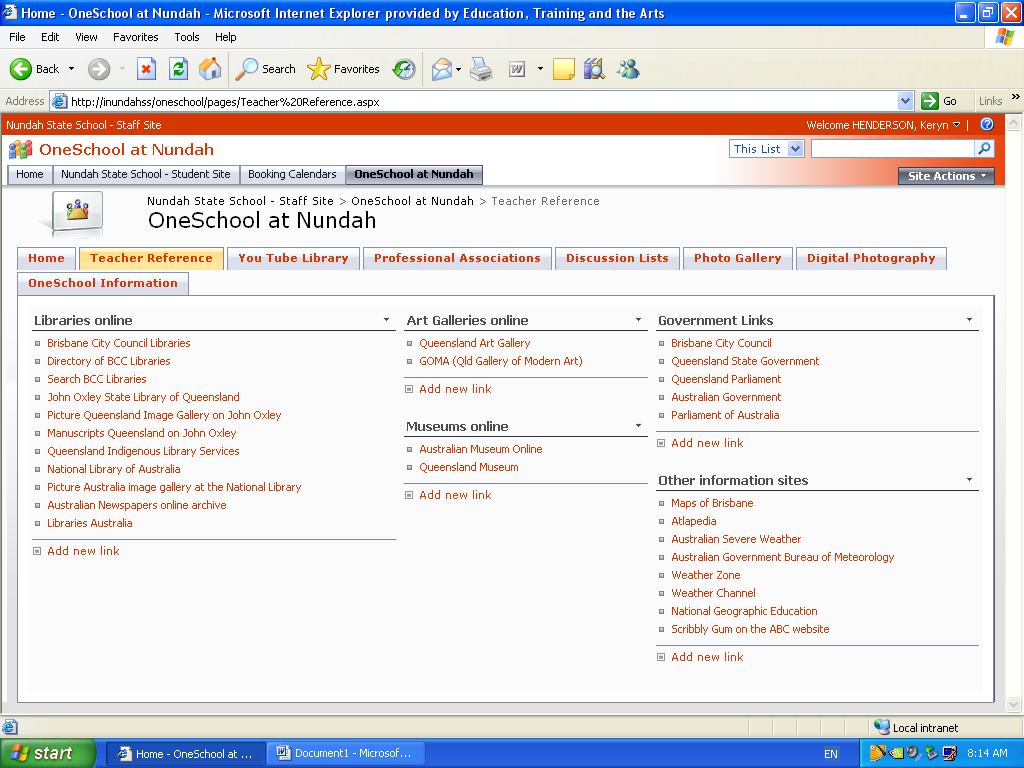Click the OneSchool site people logo
Image resolution: width=1024 pixels, height=768 pixels.
pos(20,150)
